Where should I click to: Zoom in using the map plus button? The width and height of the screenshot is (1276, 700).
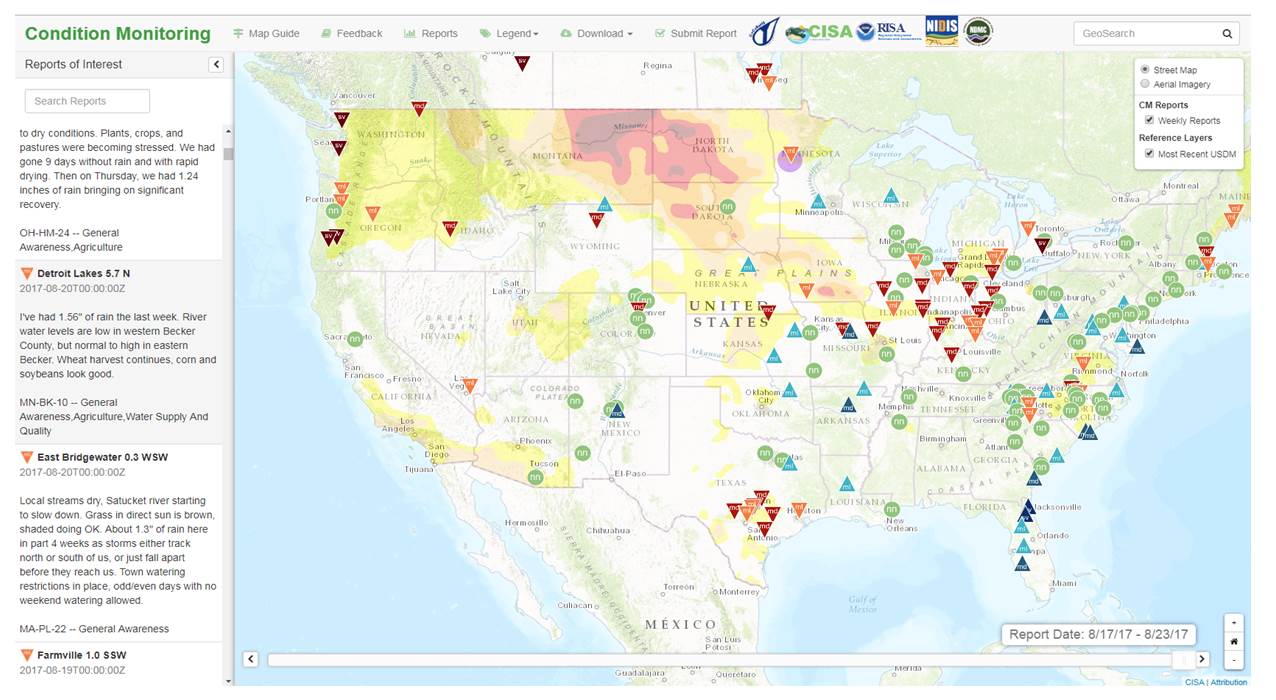[1234, 622]
